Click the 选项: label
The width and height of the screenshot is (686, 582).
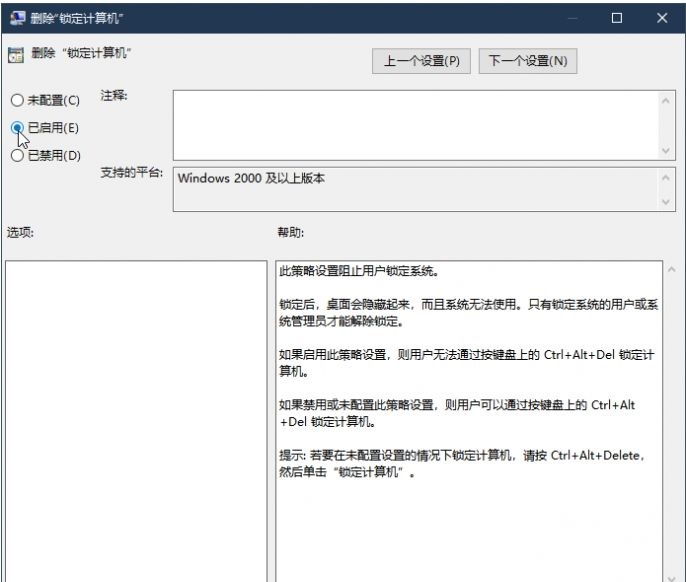point(20,232)
